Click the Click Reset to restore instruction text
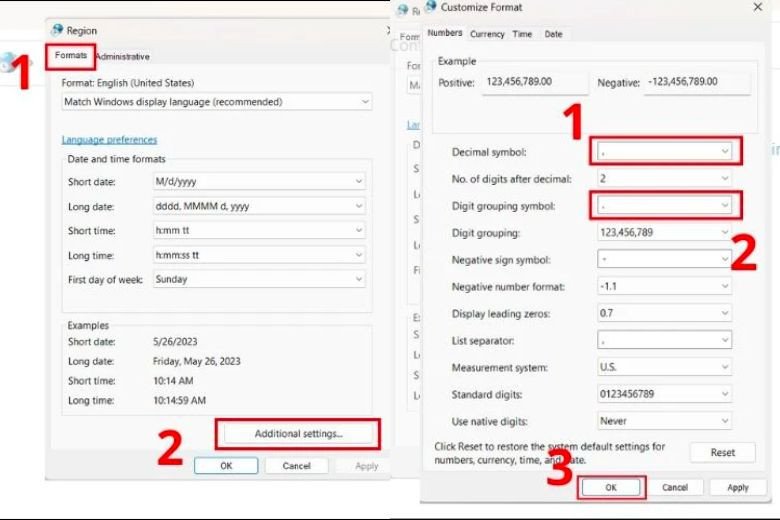The width and height of the screenshot is (780, 520). tap(550, 453)
